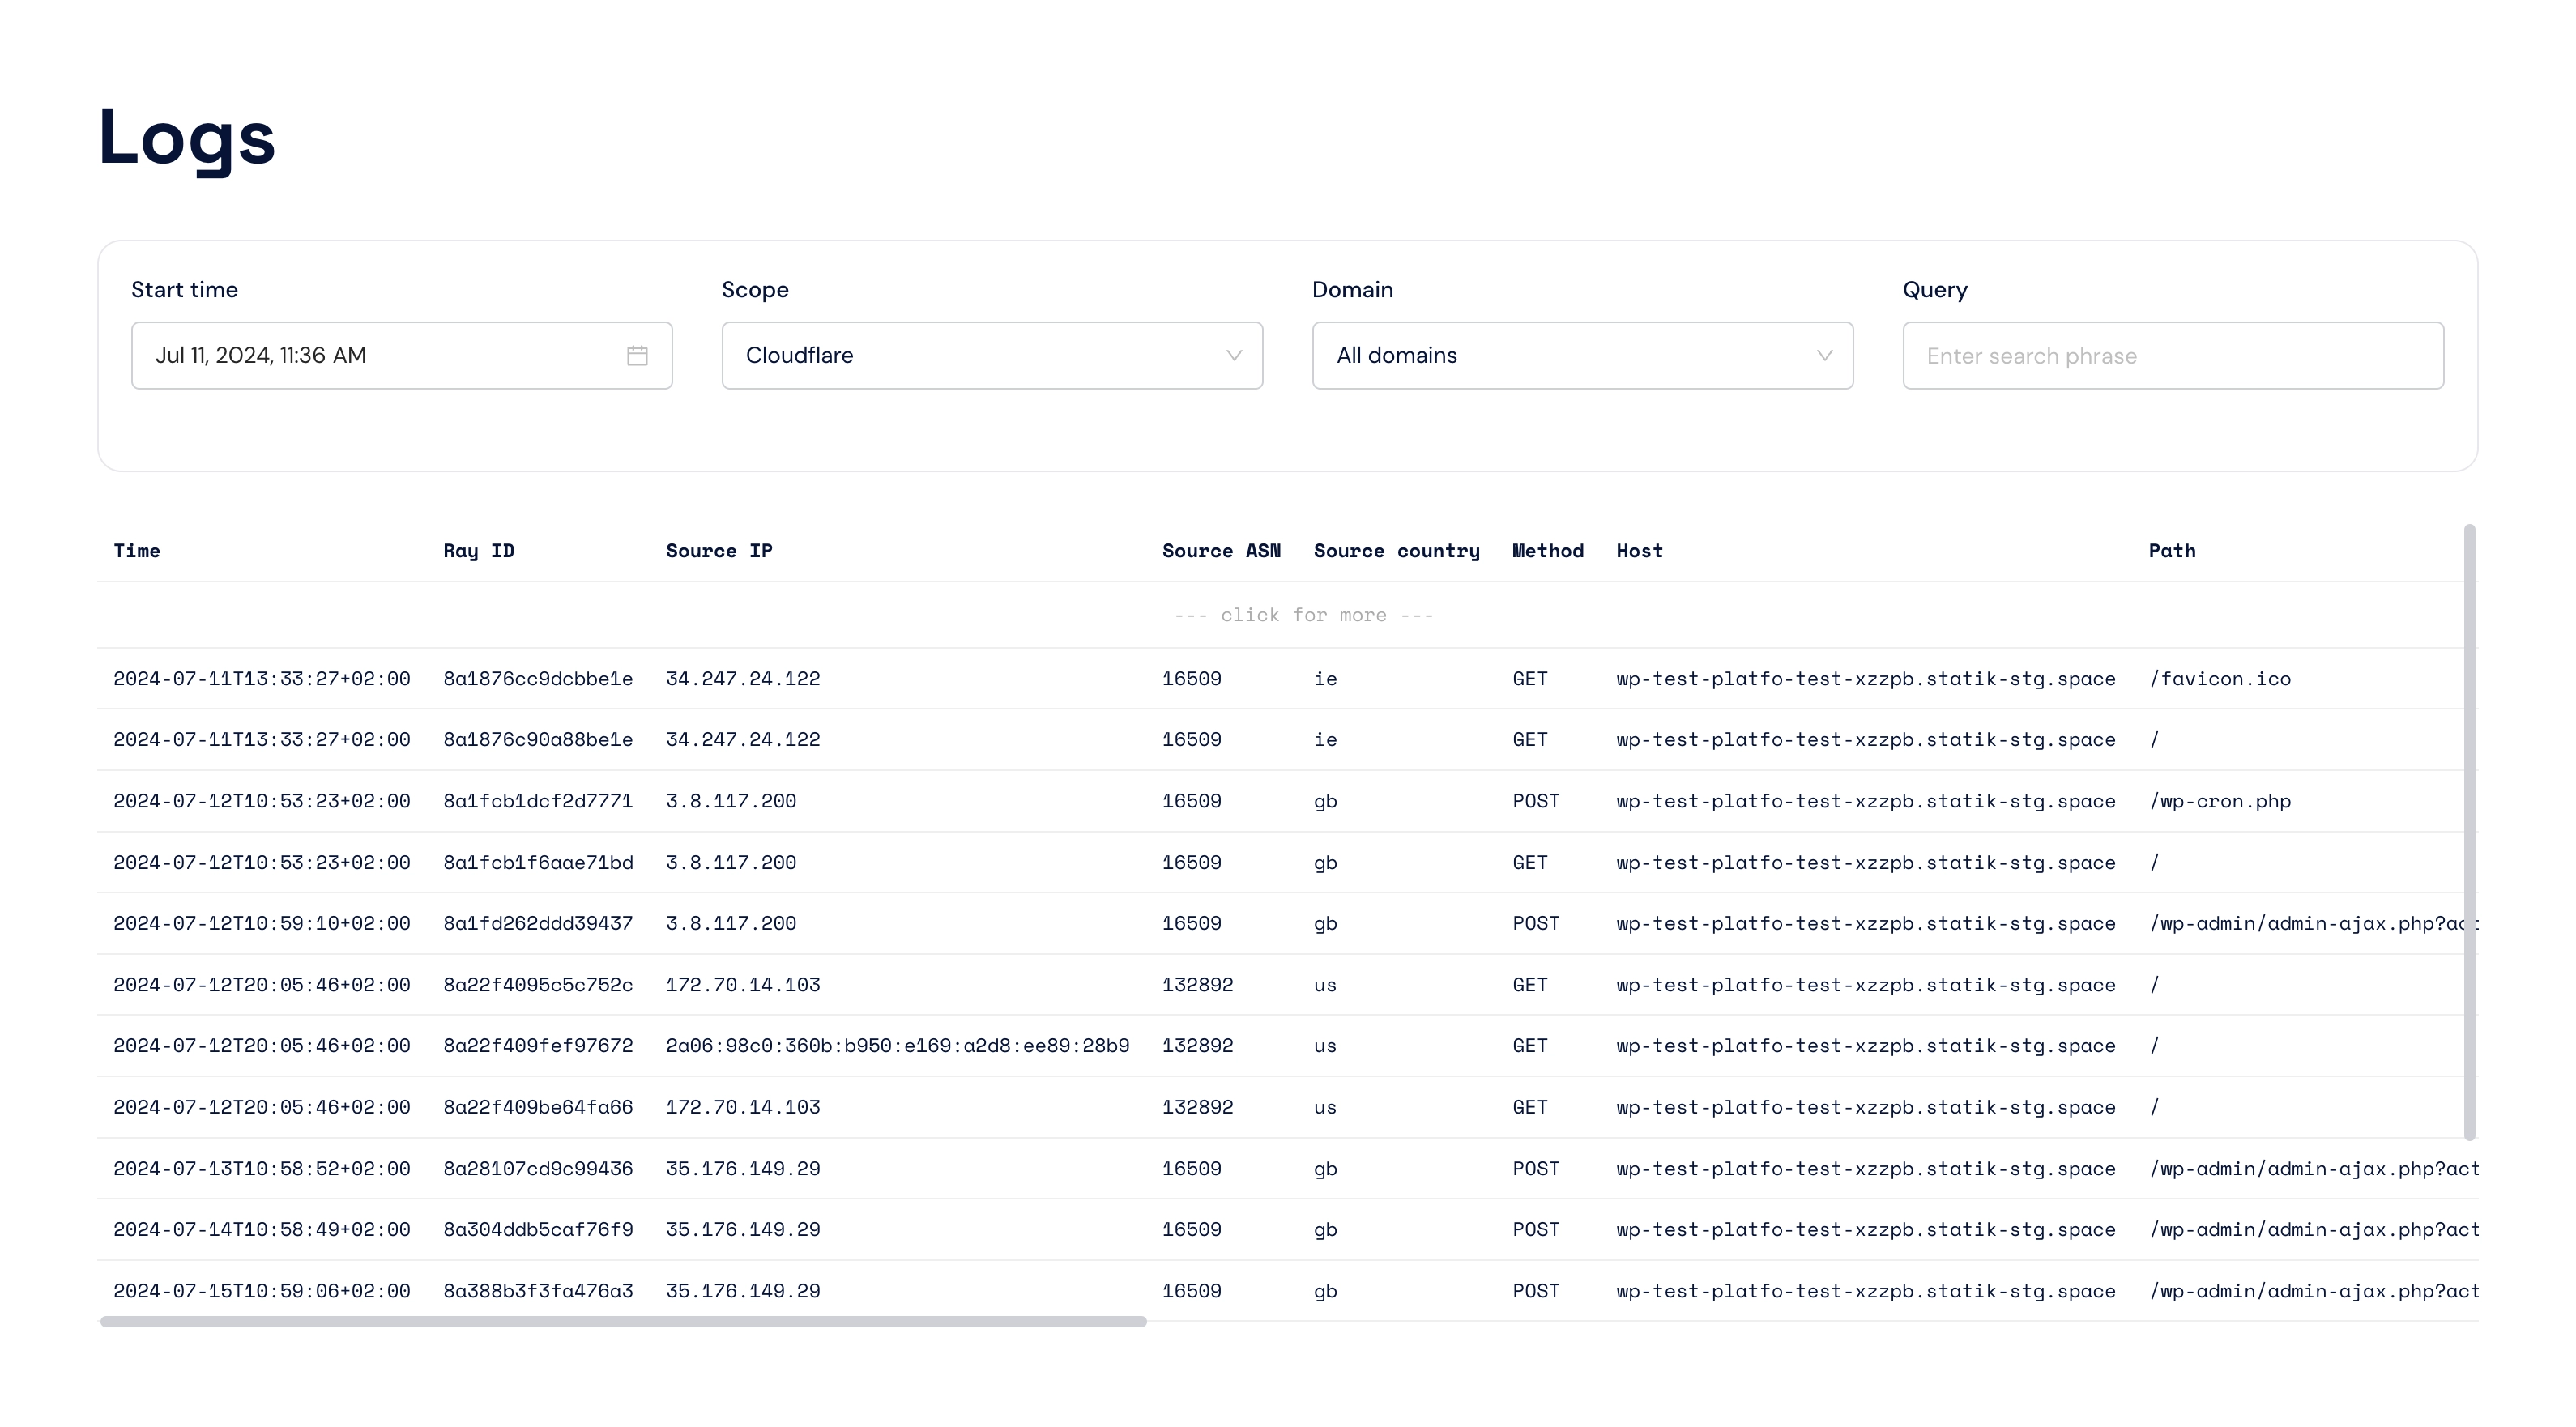Viewport: 2576px width, 1427px height.
Task: Click POST method in the wp-cron.php row
Action: point(1536,801)
